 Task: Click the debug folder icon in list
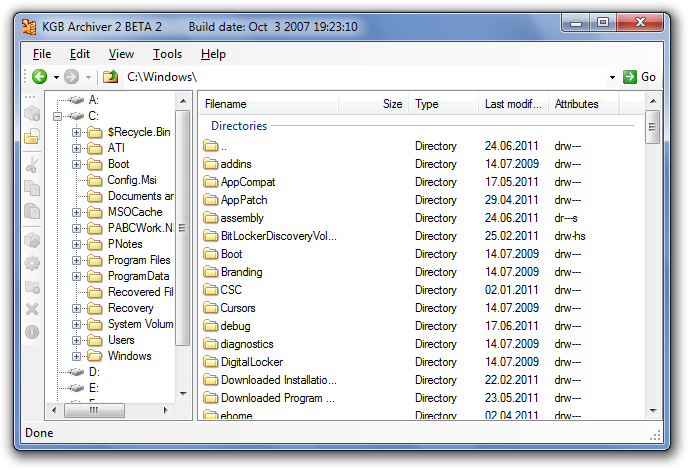point(211,326)
